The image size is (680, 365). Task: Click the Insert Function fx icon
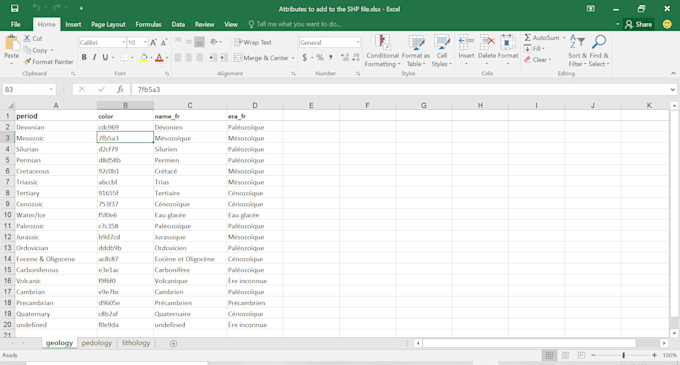pyautogui.click(x=120, y=89)
